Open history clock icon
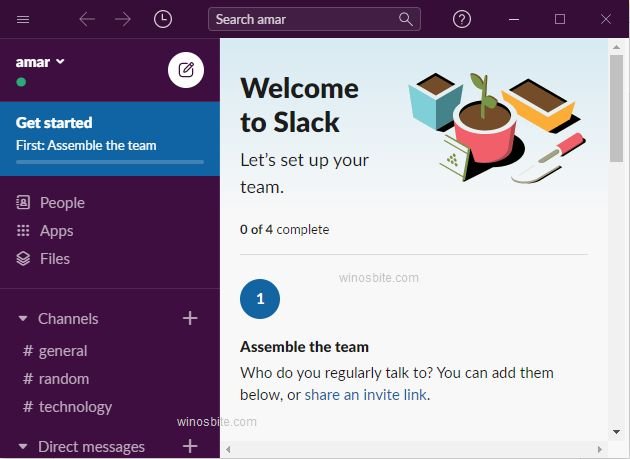This screenshot has width=630, height=459. pyautogui.click(x=162, y=19)
